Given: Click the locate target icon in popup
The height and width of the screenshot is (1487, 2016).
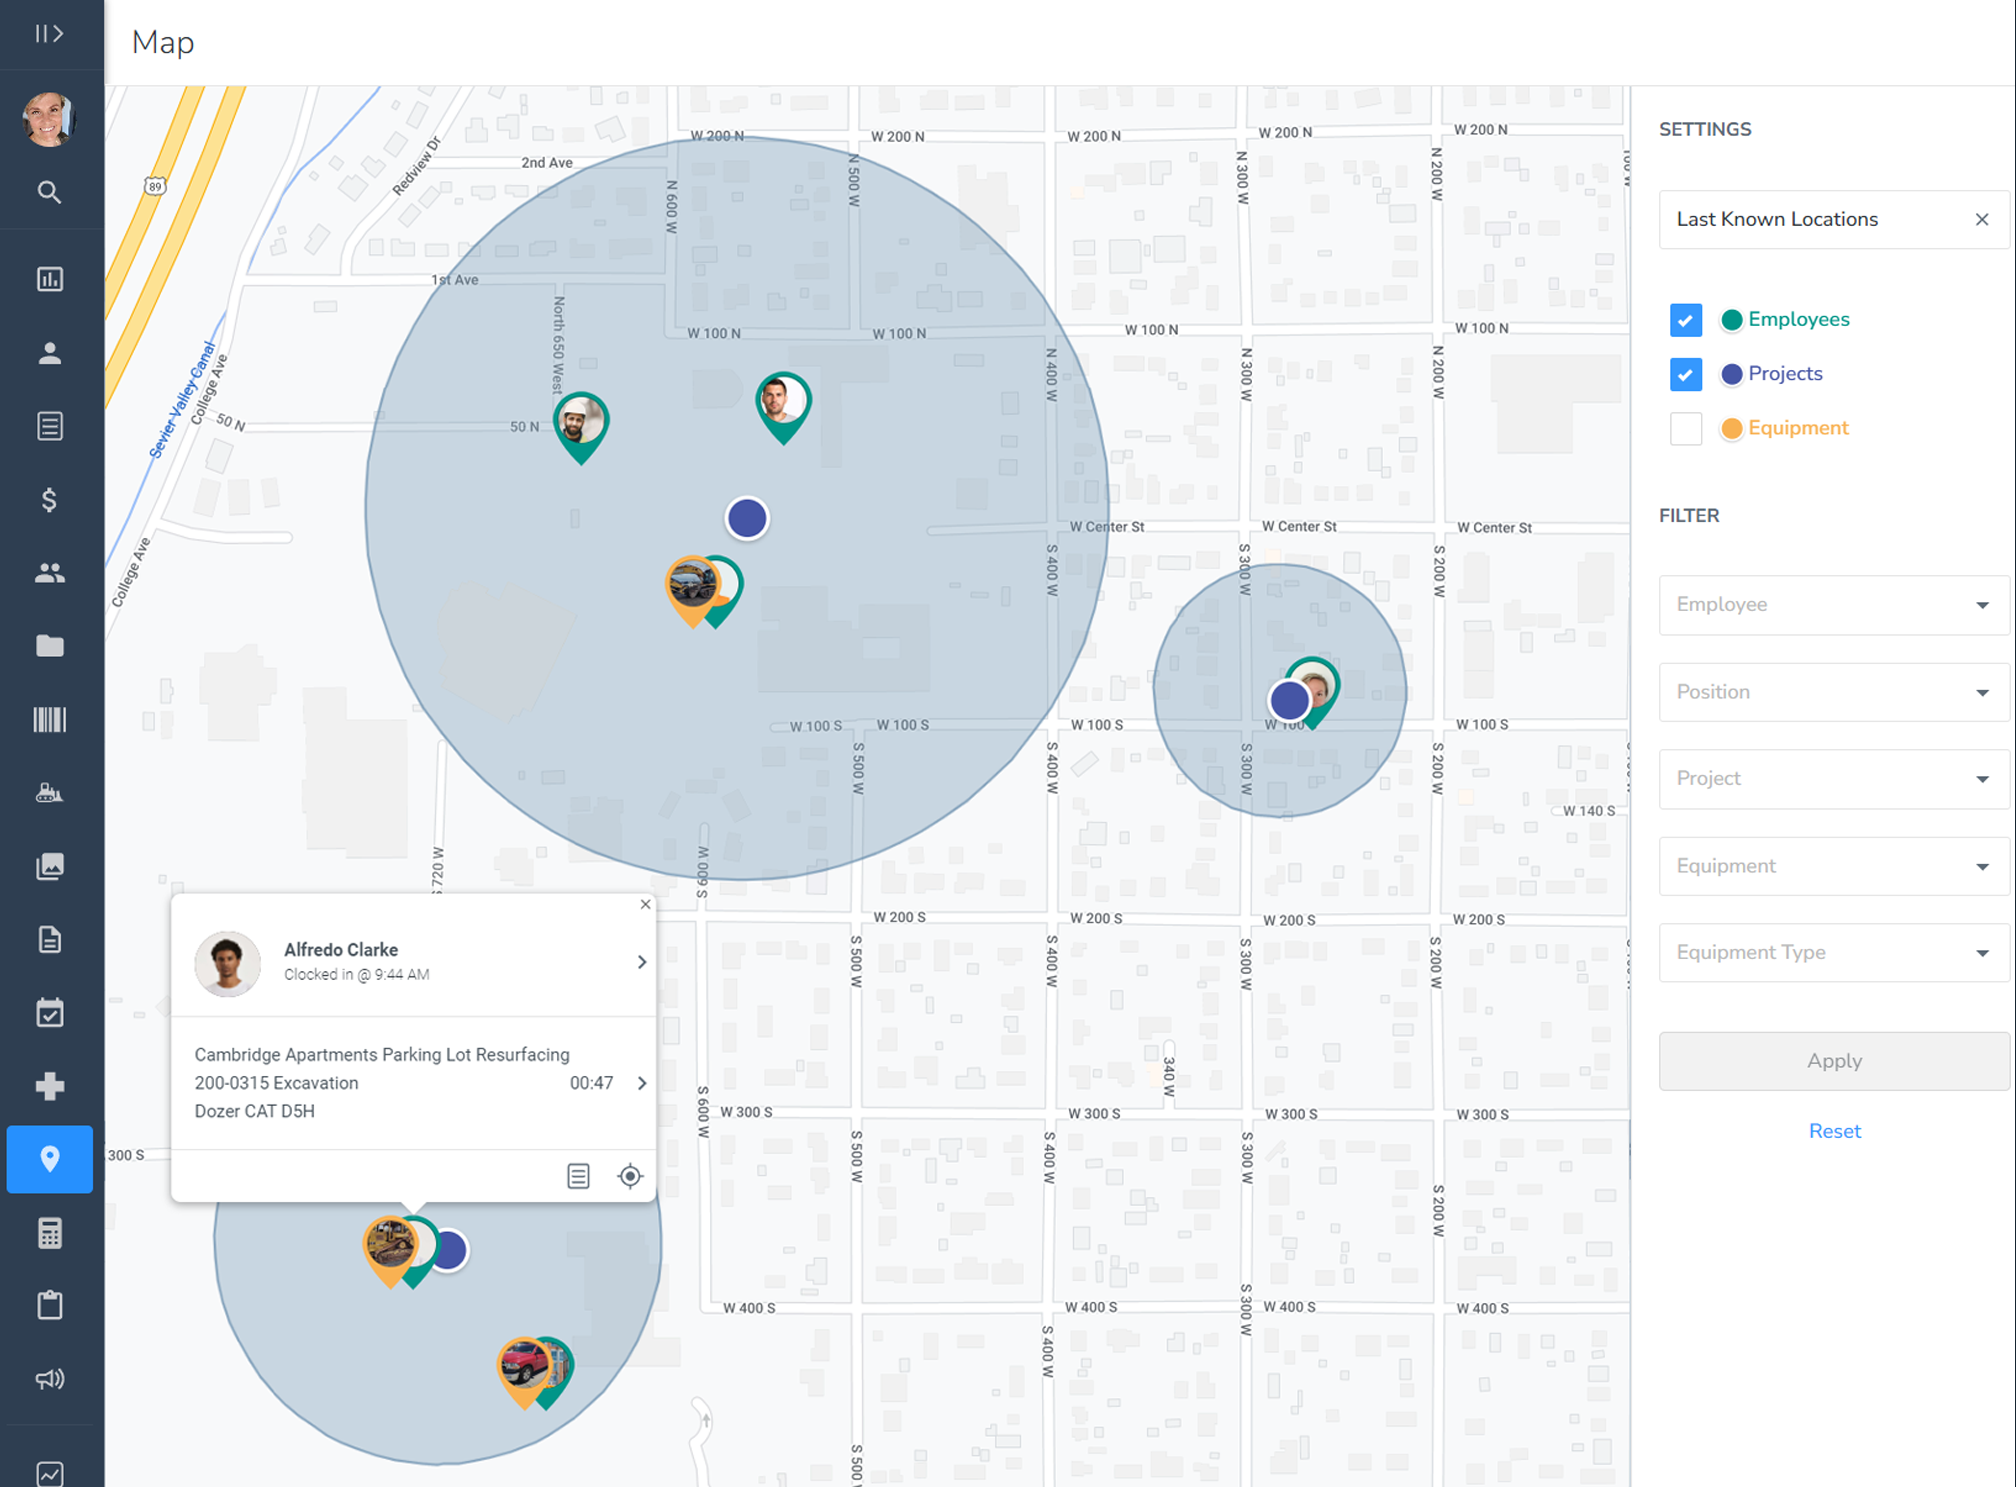Looking at the screenshot, I should click(630, 1176).
